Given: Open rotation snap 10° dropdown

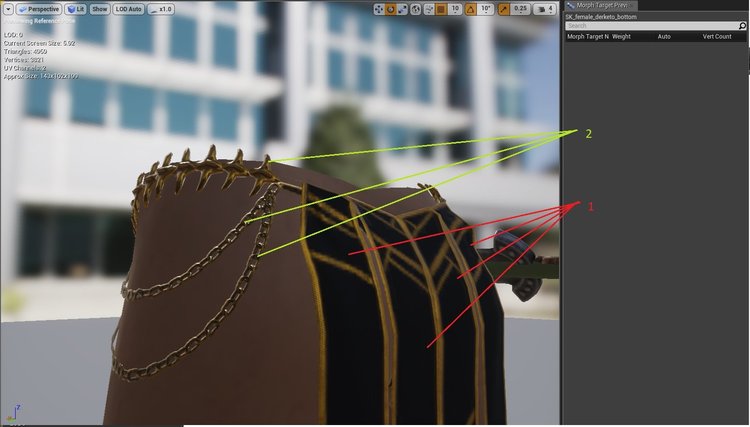Looking at the screenshot, I should click(x=486, y=9).
